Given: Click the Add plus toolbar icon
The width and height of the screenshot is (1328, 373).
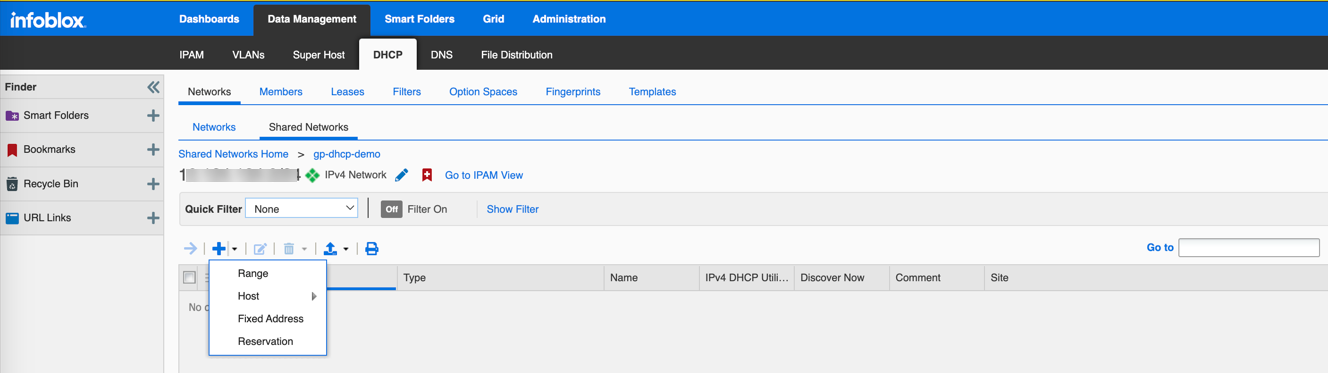Looking at the screenshot, I should [218, 249].
